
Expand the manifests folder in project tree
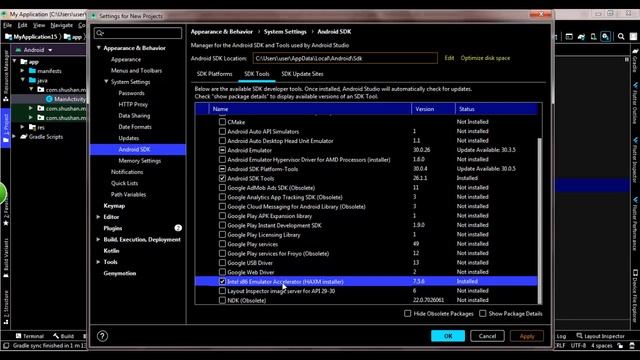point(22,71)
